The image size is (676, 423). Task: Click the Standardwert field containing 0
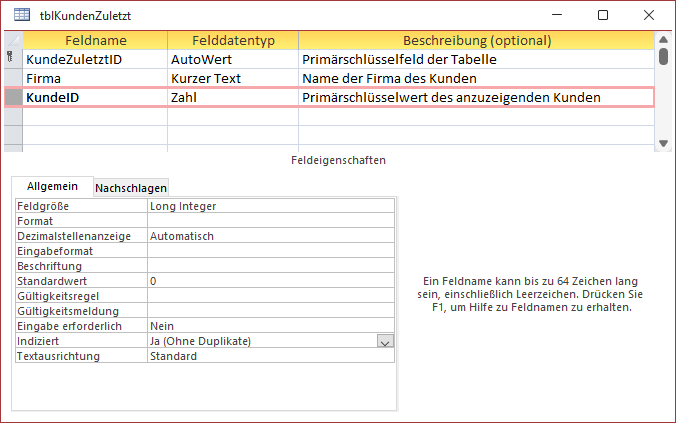271,281
